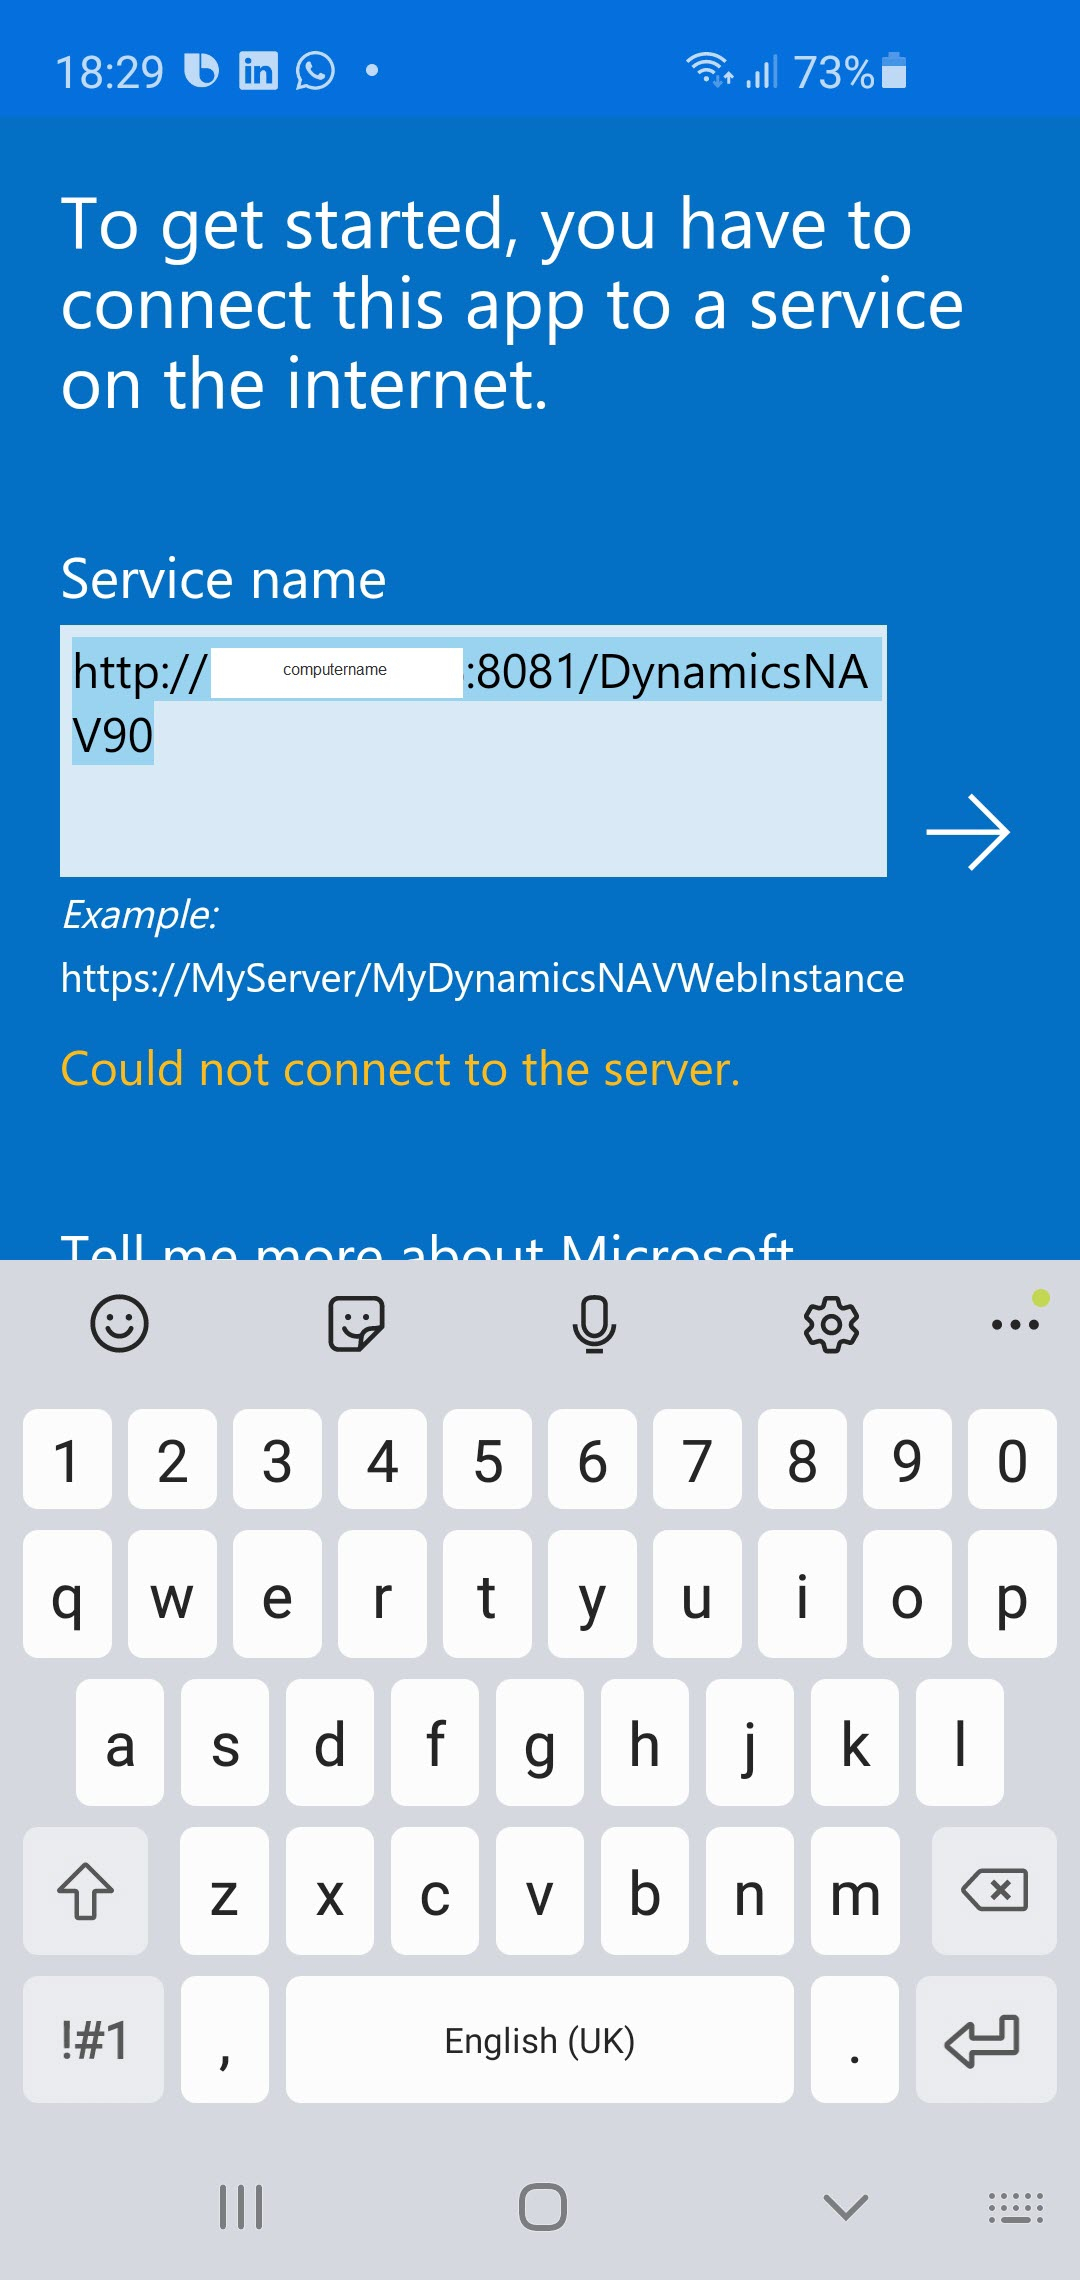1080x2280 pixels.
Task: Tap the number 8 key
Action: click(802, 1459)
